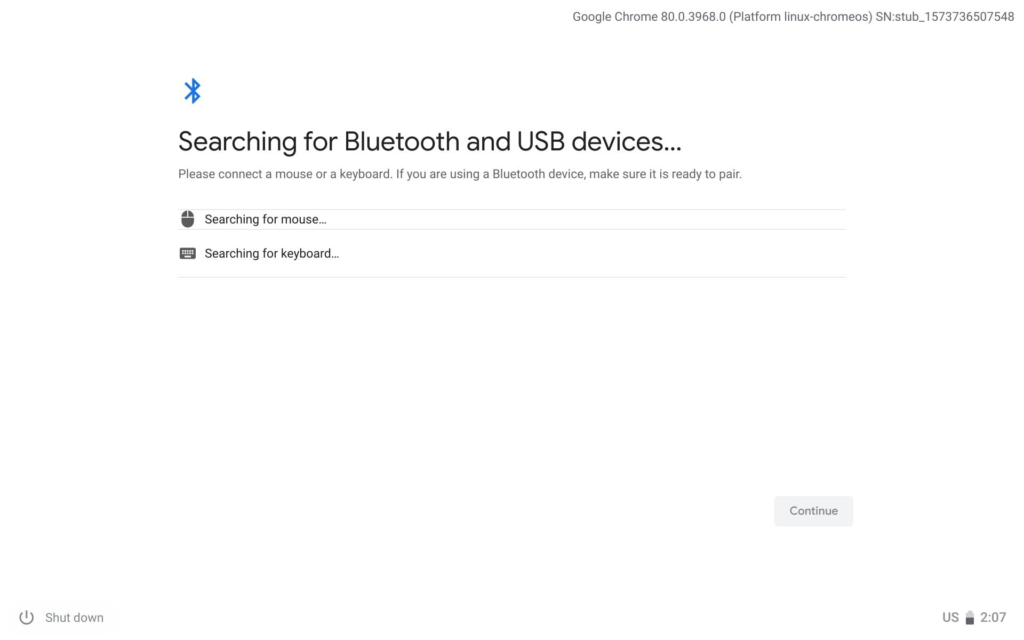The image size is (1024, 640).
Task: Open the US input method indicator
Action: [950, 617]
